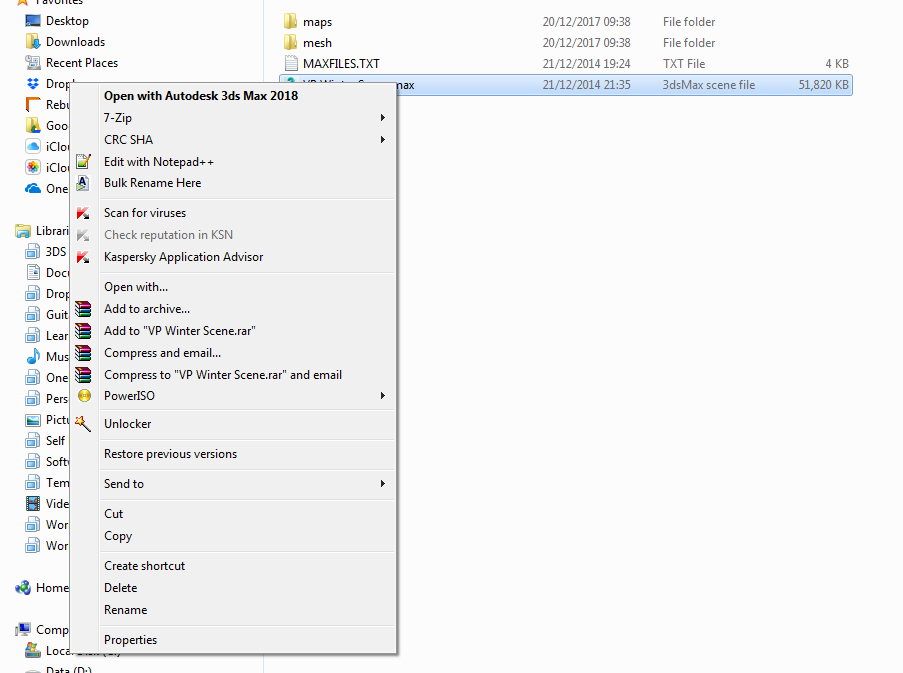Choose Rename from the context menu
Screen dimensions: 903x673
click(126, 610)
